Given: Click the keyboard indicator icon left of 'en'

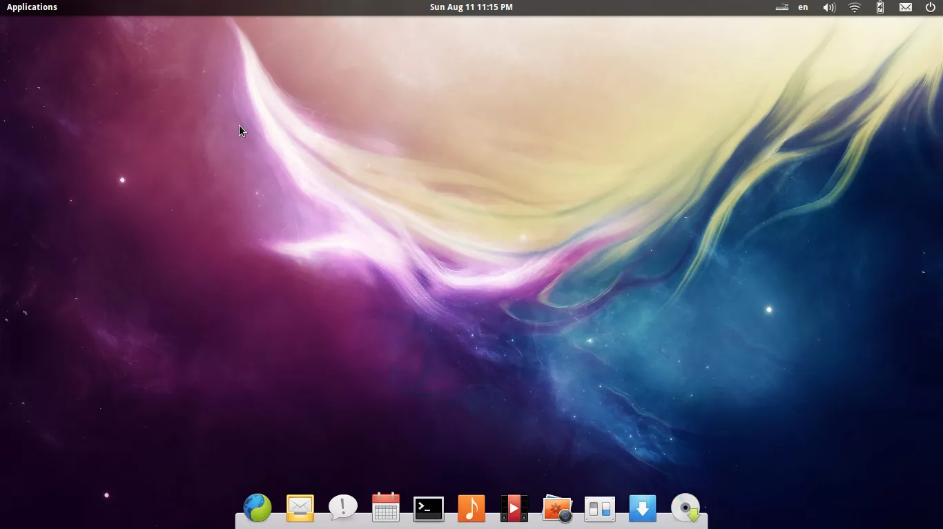Looking at the screenshot, I should pyautogui.click(x=782, y=7).
